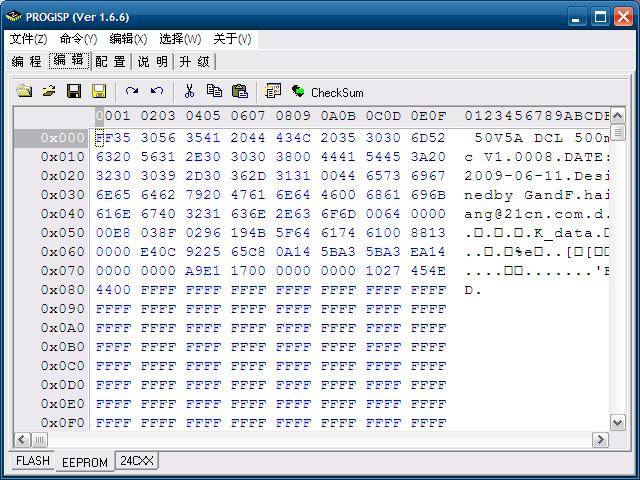Open the 选择(W) menu

click(180, 39)
